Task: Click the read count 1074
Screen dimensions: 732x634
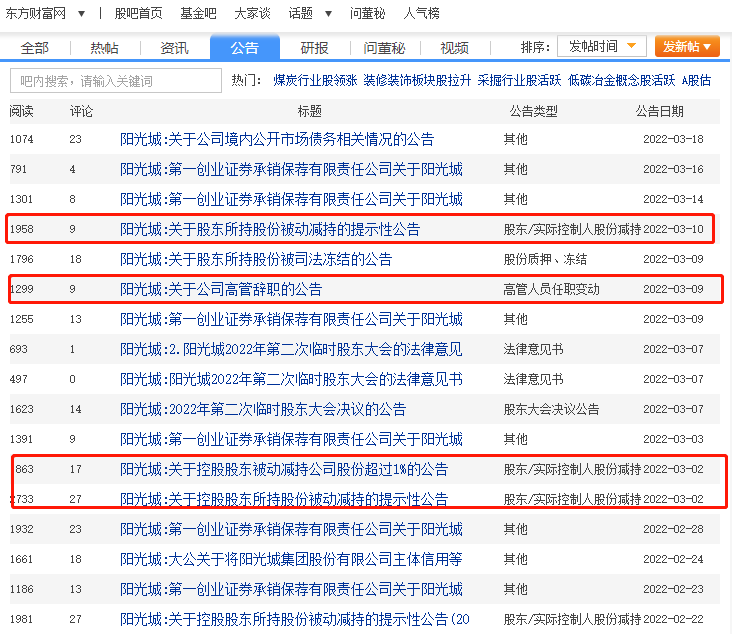Action: (x=21, y=139)
